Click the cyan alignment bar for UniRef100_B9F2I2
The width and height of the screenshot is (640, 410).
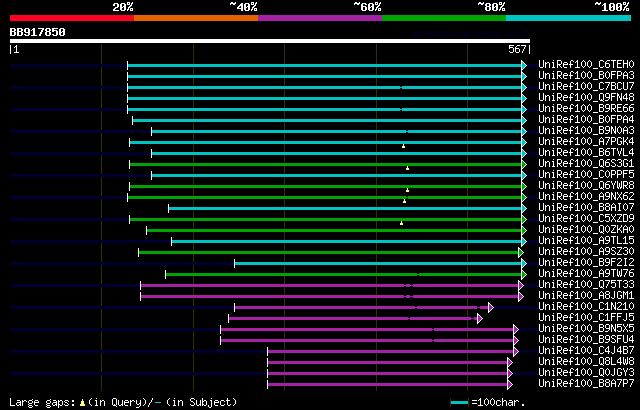pyautogui.click(x=378, y=264)
